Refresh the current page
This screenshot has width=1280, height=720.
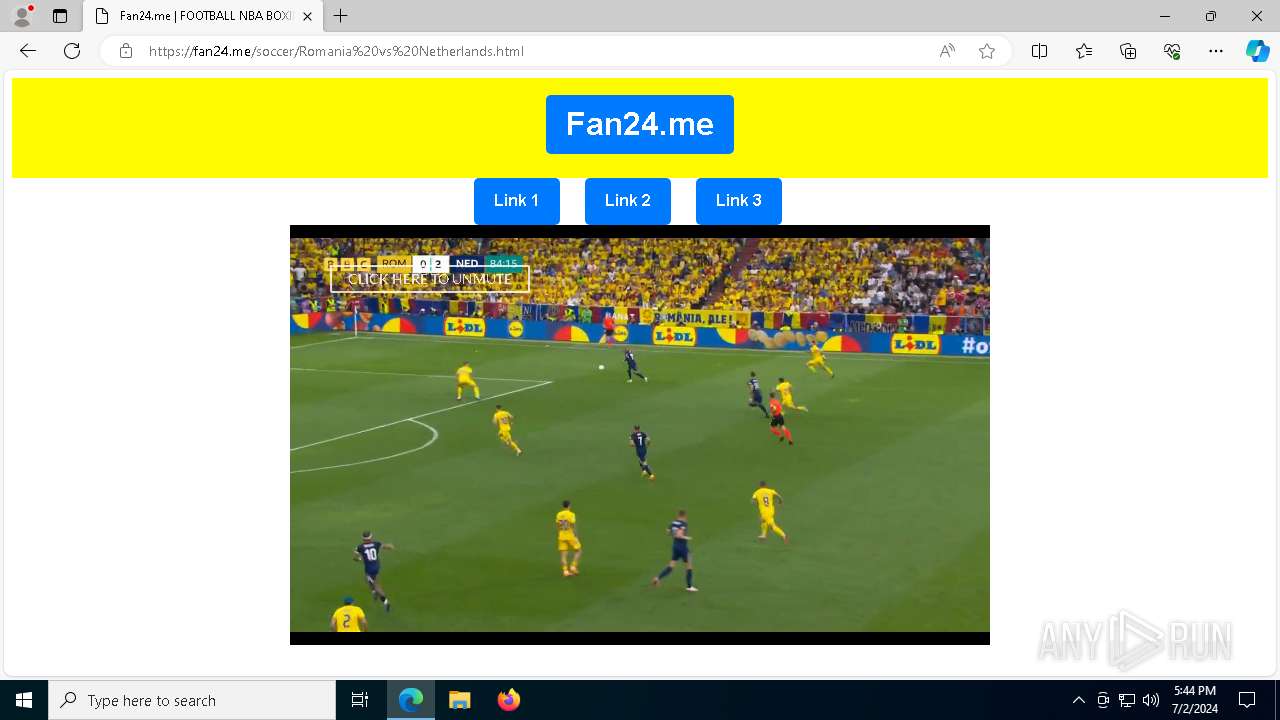click(72, 51)
